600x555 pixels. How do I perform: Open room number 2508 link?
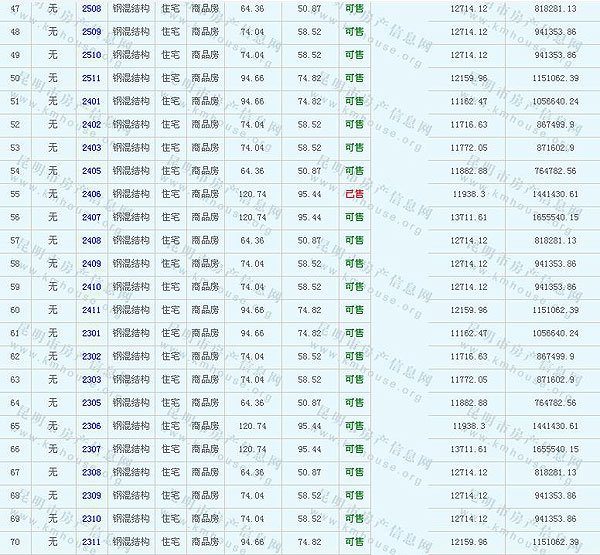click(91, 8)
